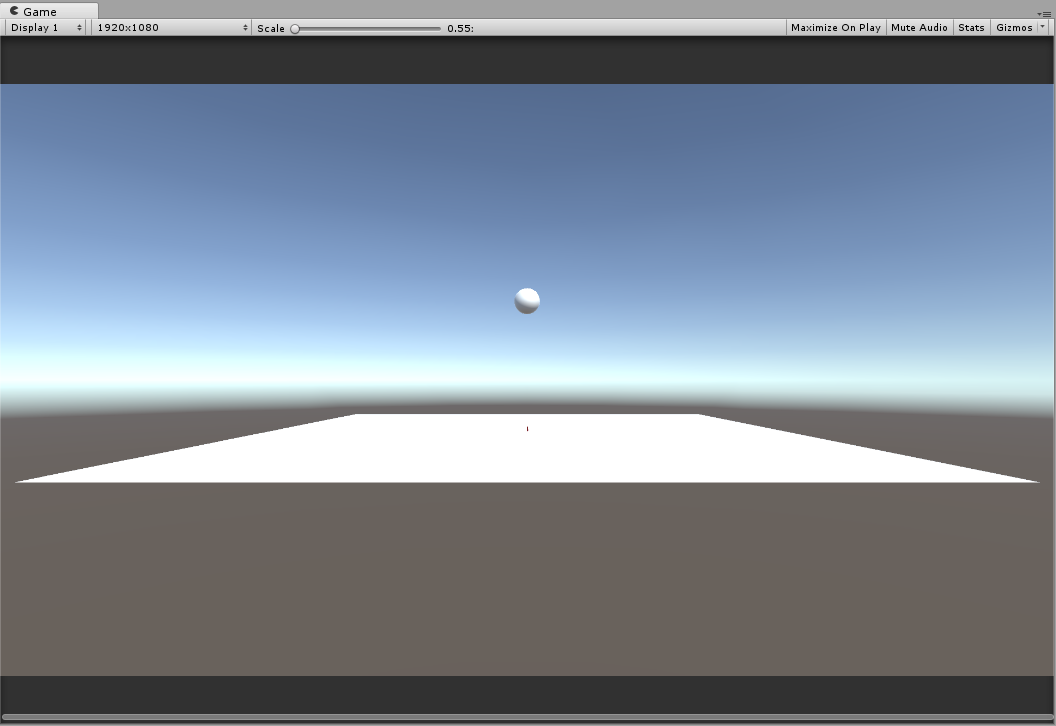Image resolution: width=1056 pixels, height=726 pixels.
Task: Toggle Maximize On Play
Action: tap(836, 27)
